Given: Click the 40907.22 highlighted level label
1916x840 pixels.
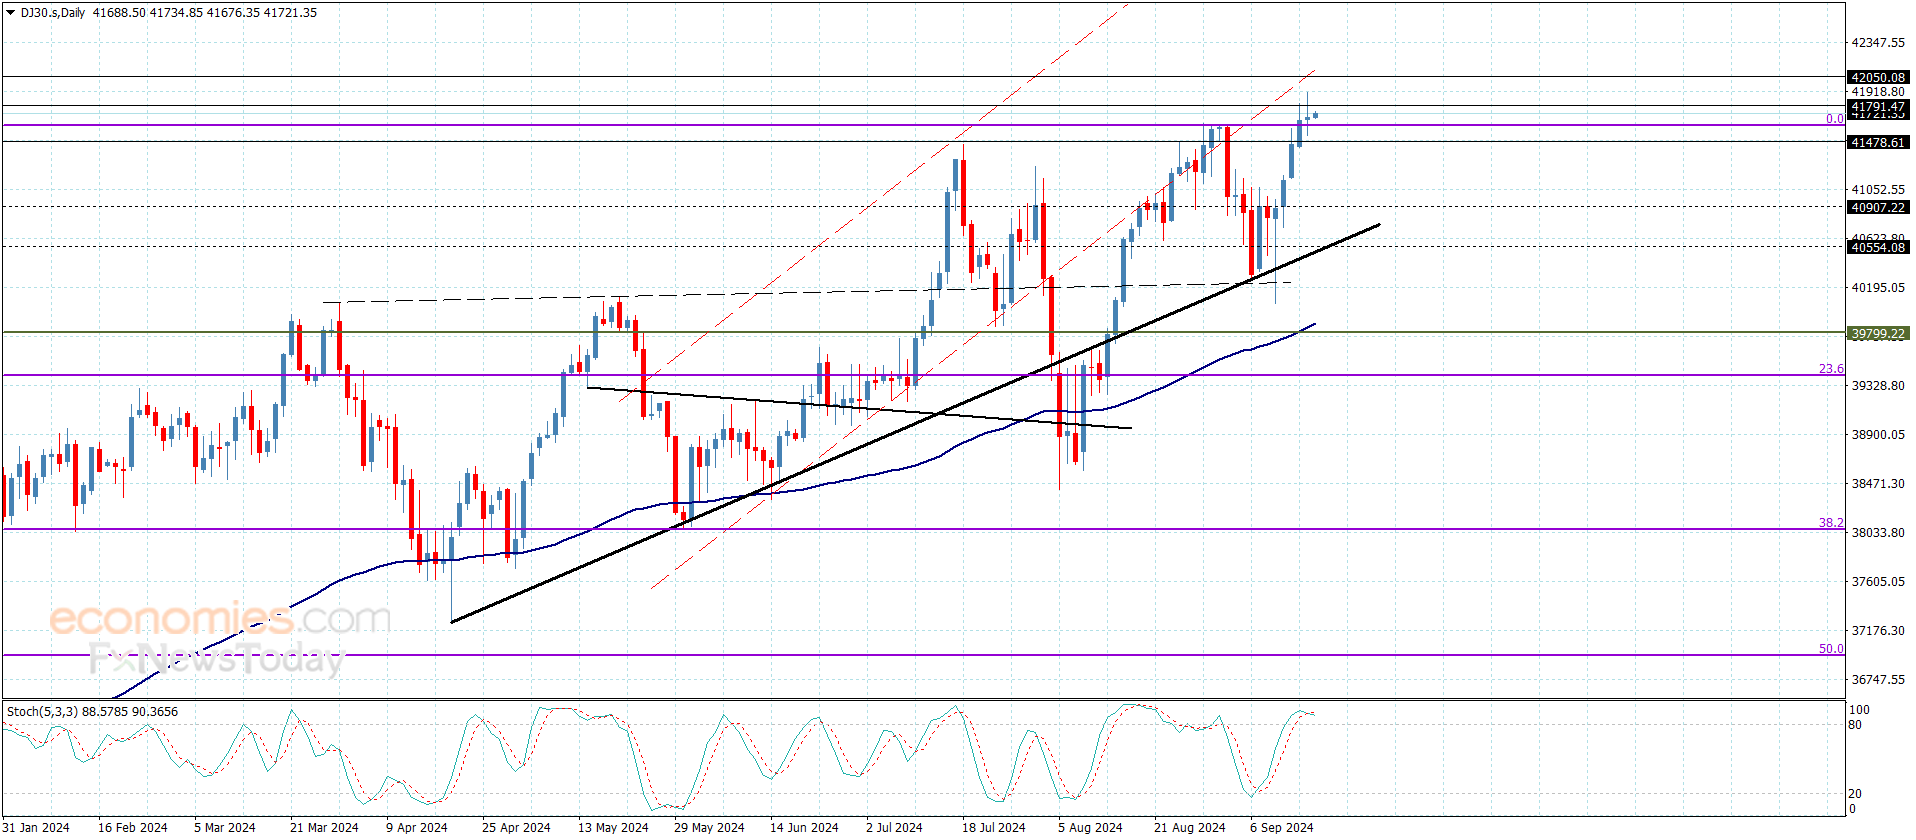Looking at the screenshot, I should tap(1878, 208).
